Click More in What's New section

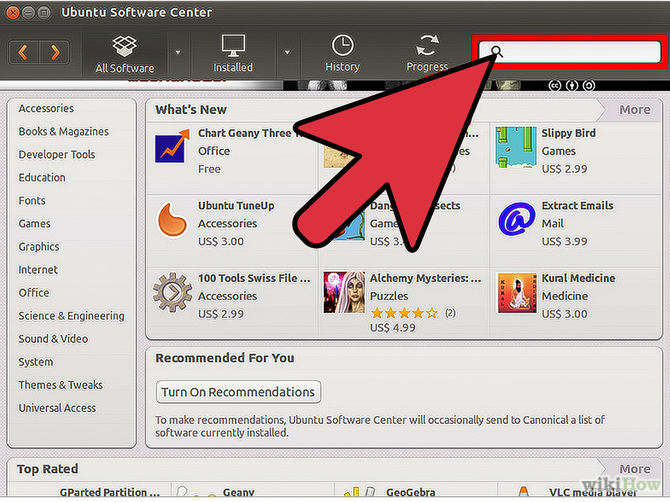[x=634, y=110]
